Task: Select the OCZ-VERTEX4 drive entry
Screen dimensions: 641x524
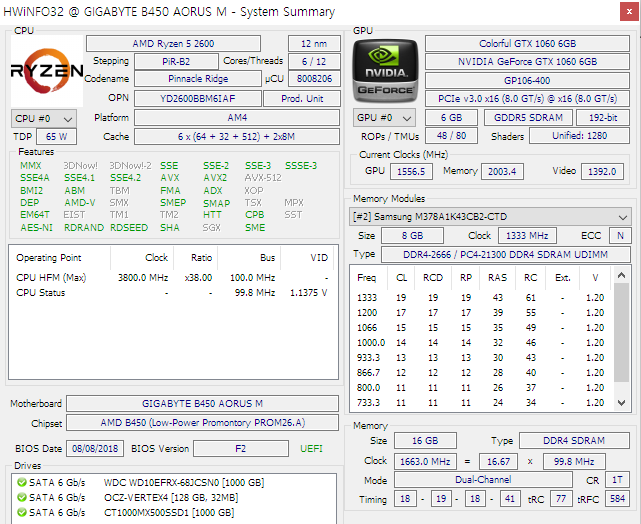Action: [172, 497]
